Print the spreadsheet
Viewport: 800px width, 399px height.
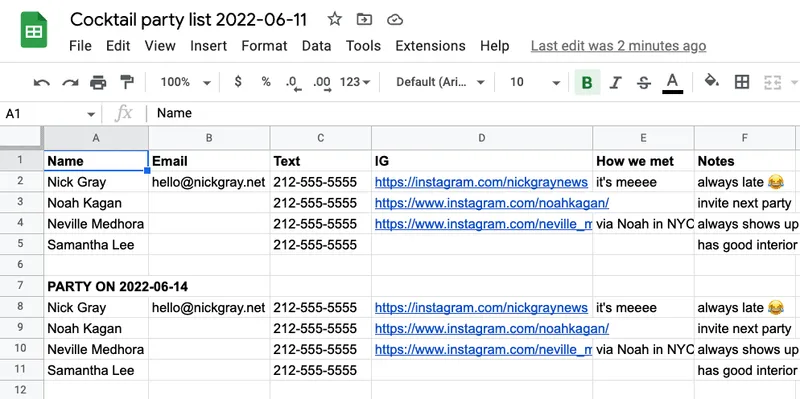pos(98,82)
